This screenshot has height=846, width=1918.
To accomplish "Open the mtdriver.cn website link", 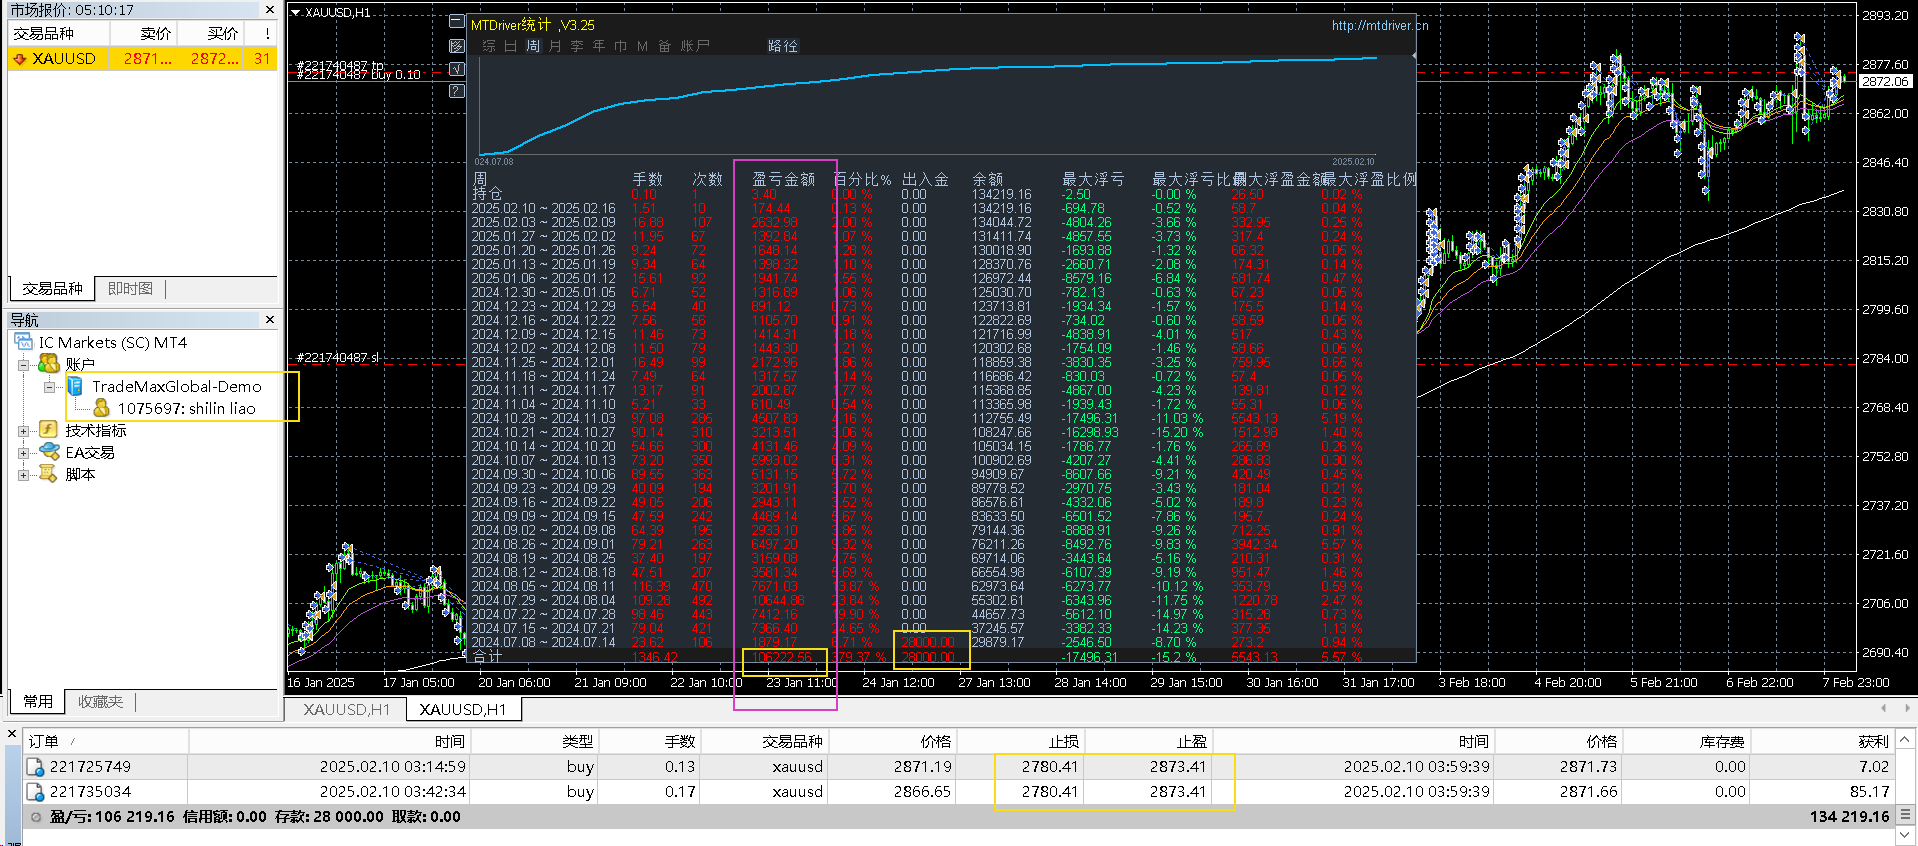I will [x=1379, y=26].
